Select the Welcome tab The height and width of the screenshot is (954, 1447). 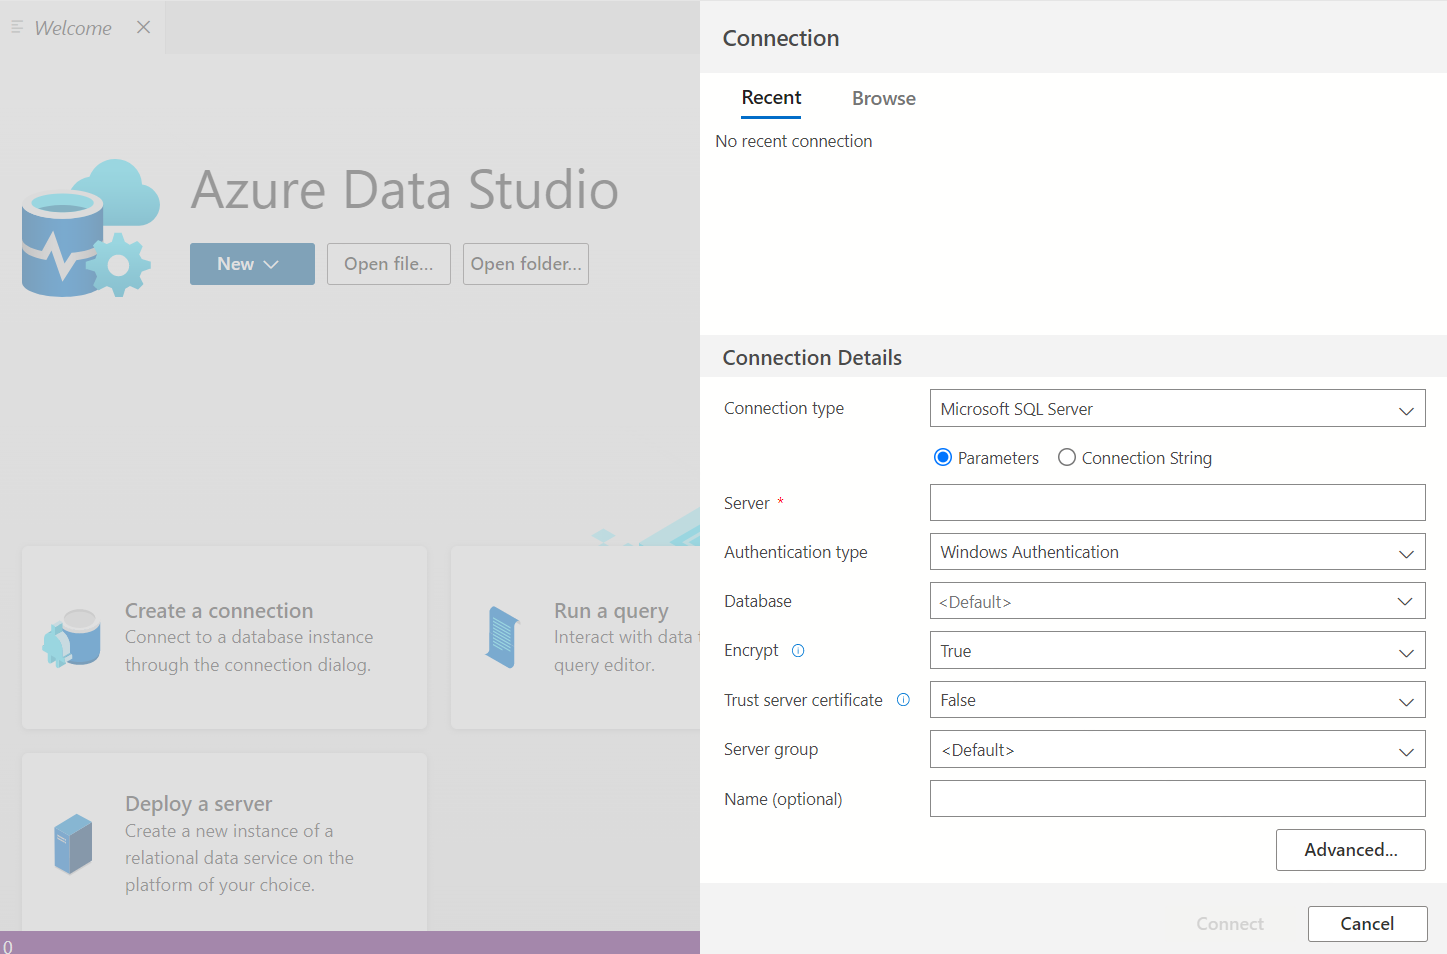[x=82, y=27]
